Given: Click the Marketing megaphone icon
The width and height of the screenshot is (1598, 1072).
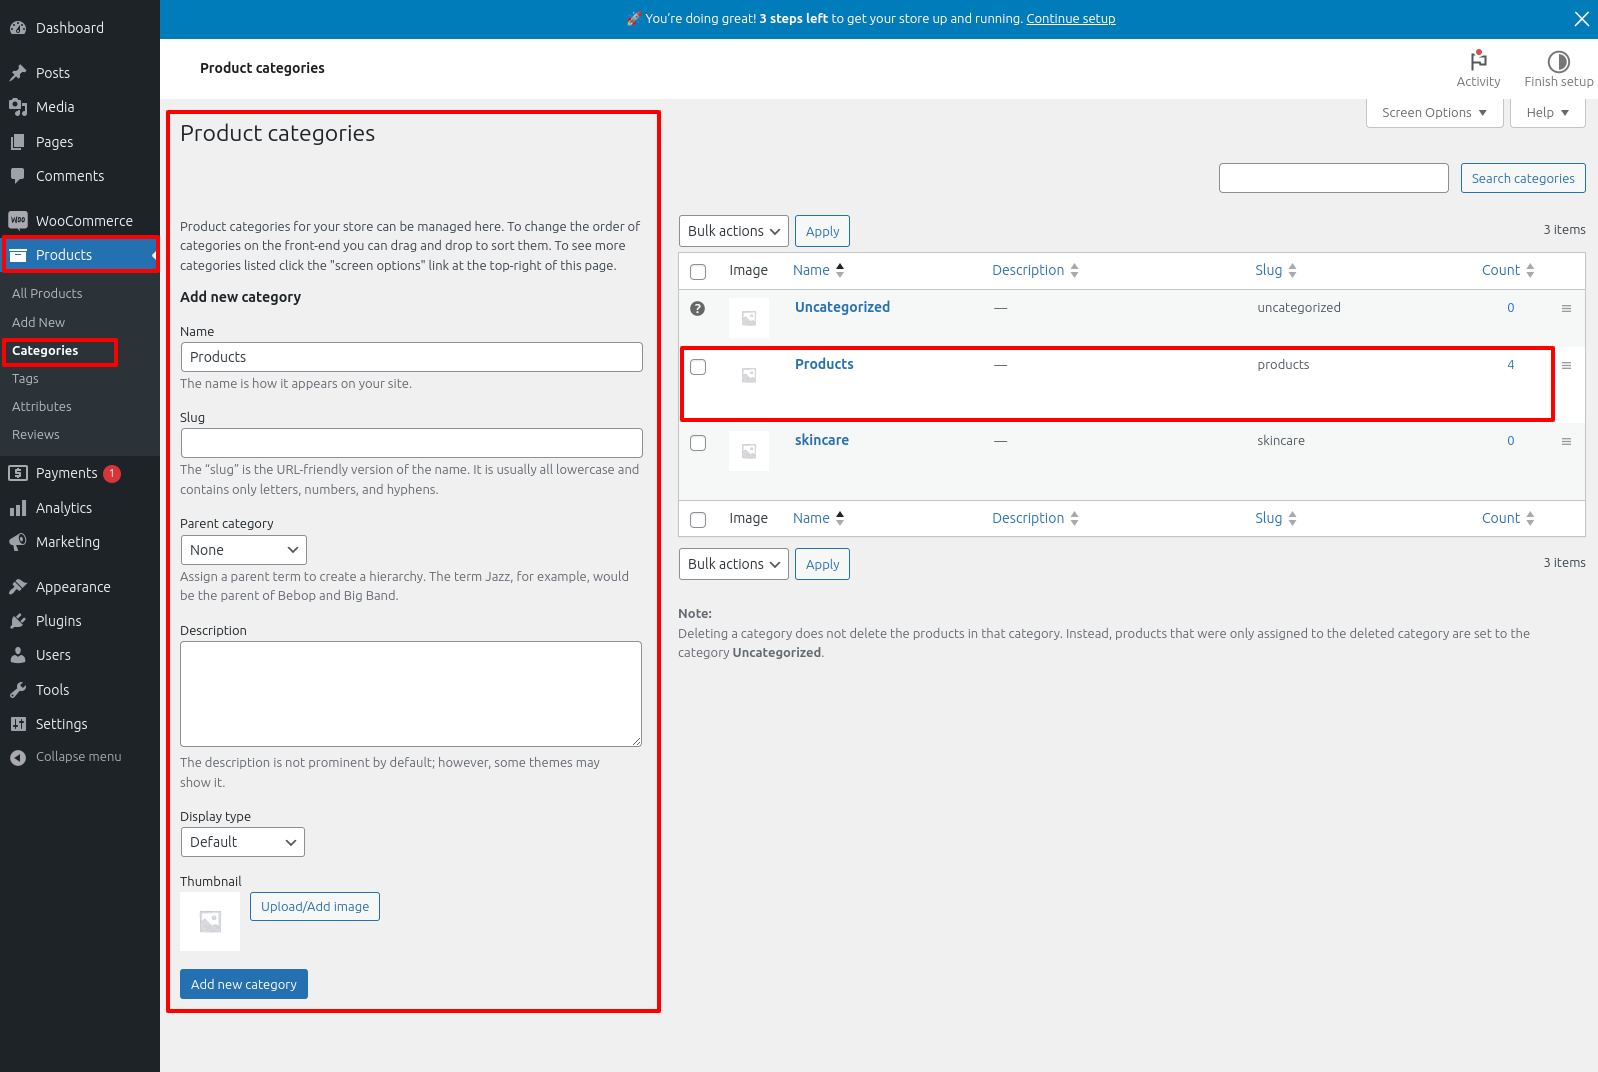Looking at the screenshot, I should click(18, 542).
